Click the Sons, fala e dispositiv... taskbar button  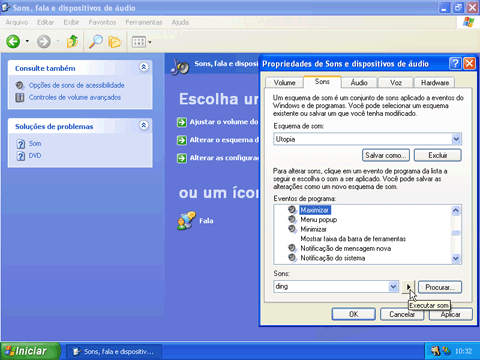[x=114, y=351]
